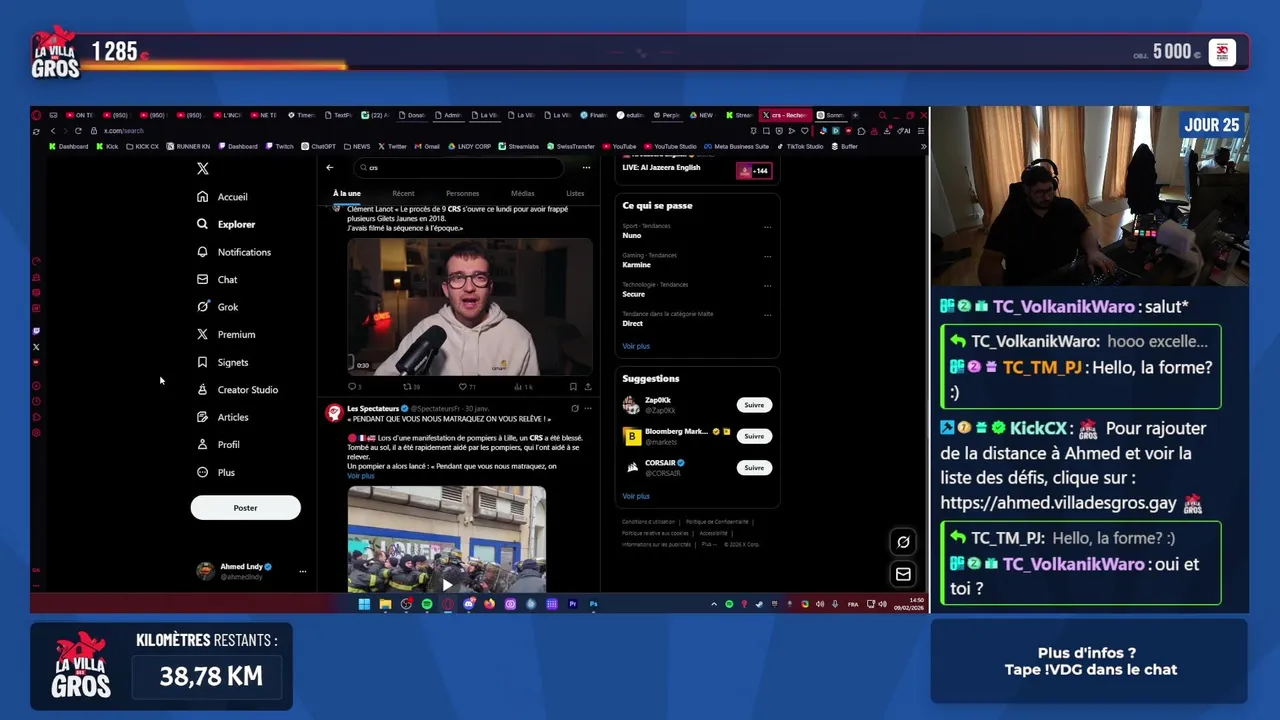Viewport: 1280px width, 720px height.
Task: Click Voir plus under Suggestions
Action: click(x=636, y=496)
